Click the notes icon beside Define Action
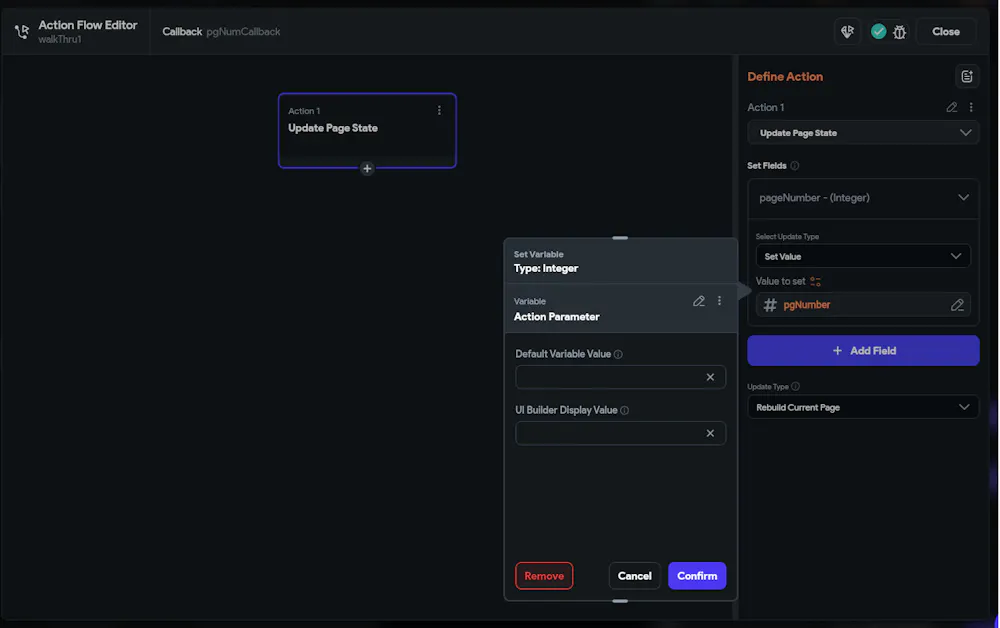 [967, 77]
